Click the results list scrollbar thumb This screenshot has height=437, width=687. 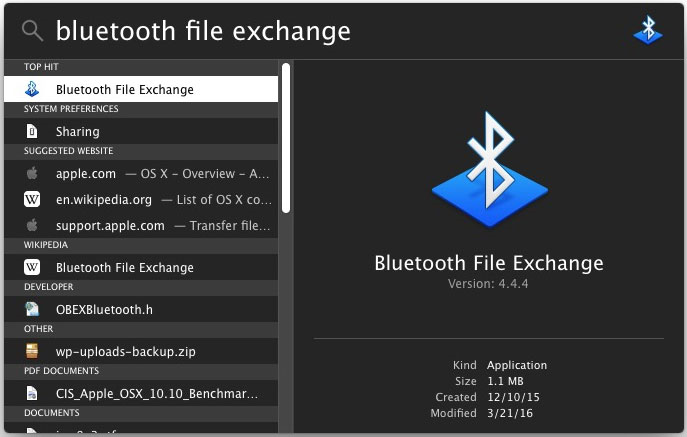[x=286, y=138]
